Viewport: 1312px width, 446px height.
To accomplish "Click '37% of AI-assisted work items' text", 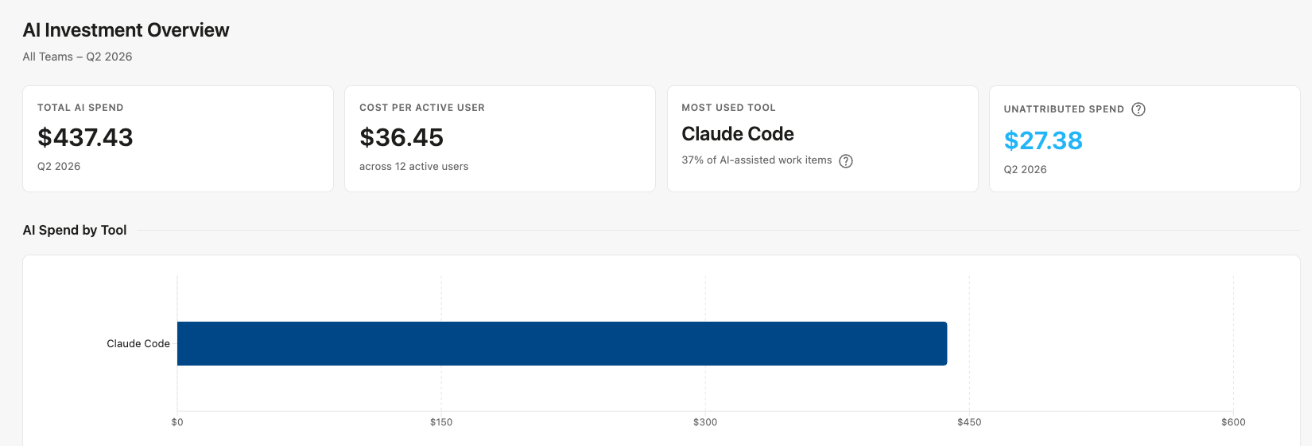I will pos(756,160).
